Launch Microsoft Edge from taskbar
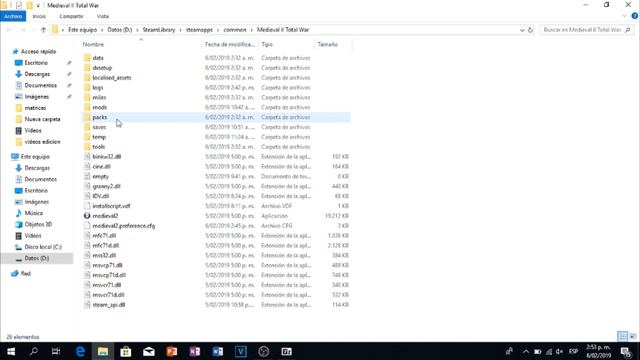Image resolution: width=640 pixels, height=360 pixels. [80, 351]
